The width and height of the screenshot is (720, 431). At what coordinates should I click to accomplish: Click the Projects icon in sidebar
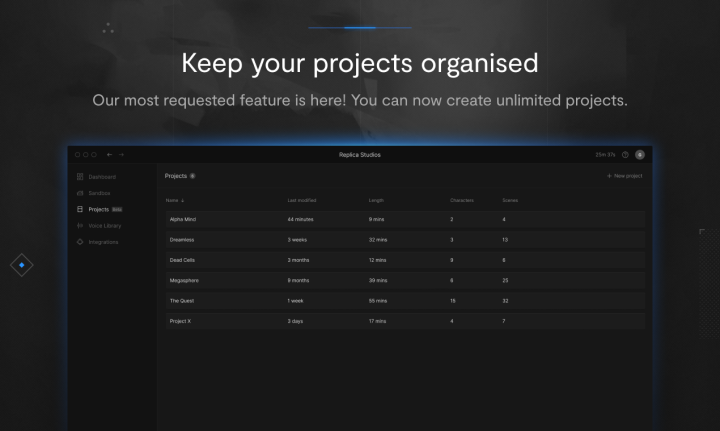tap(80, 209)
